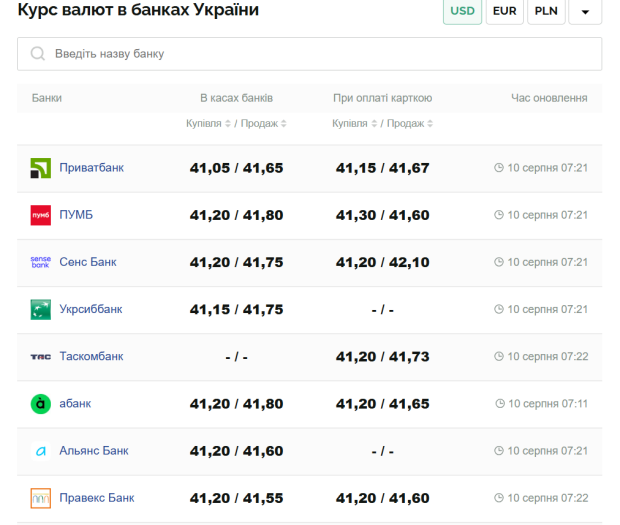
Task: Click the абанк green circle logo
Action: (41, 404)
